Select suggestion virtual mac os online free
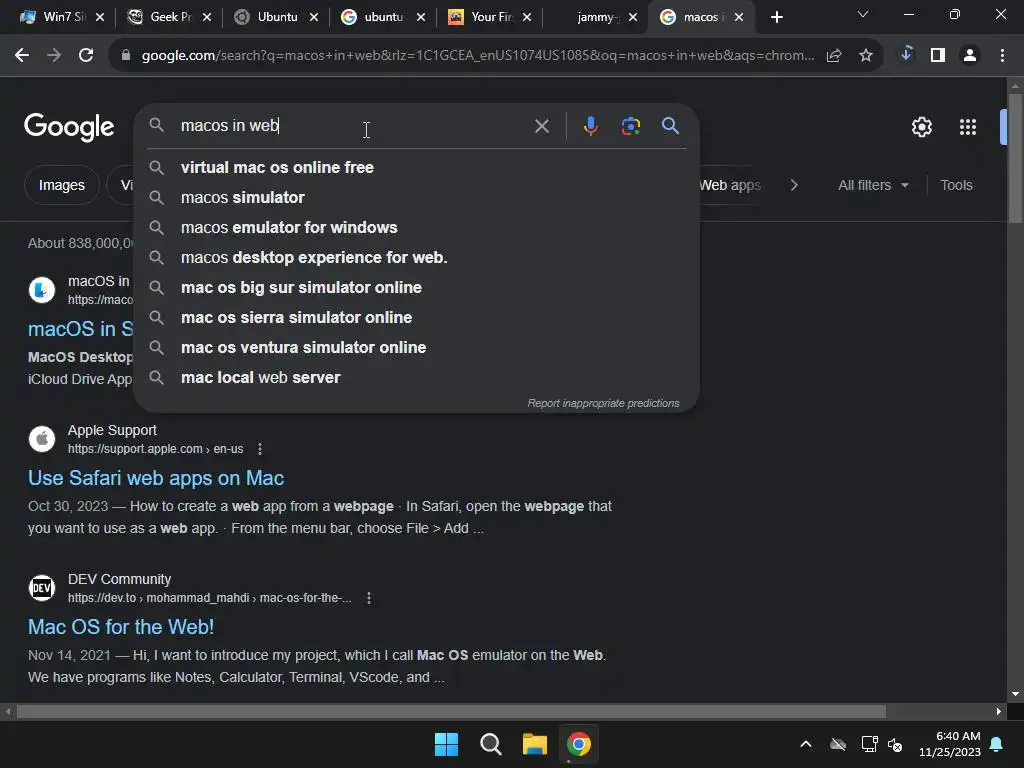 click(416, 168)
